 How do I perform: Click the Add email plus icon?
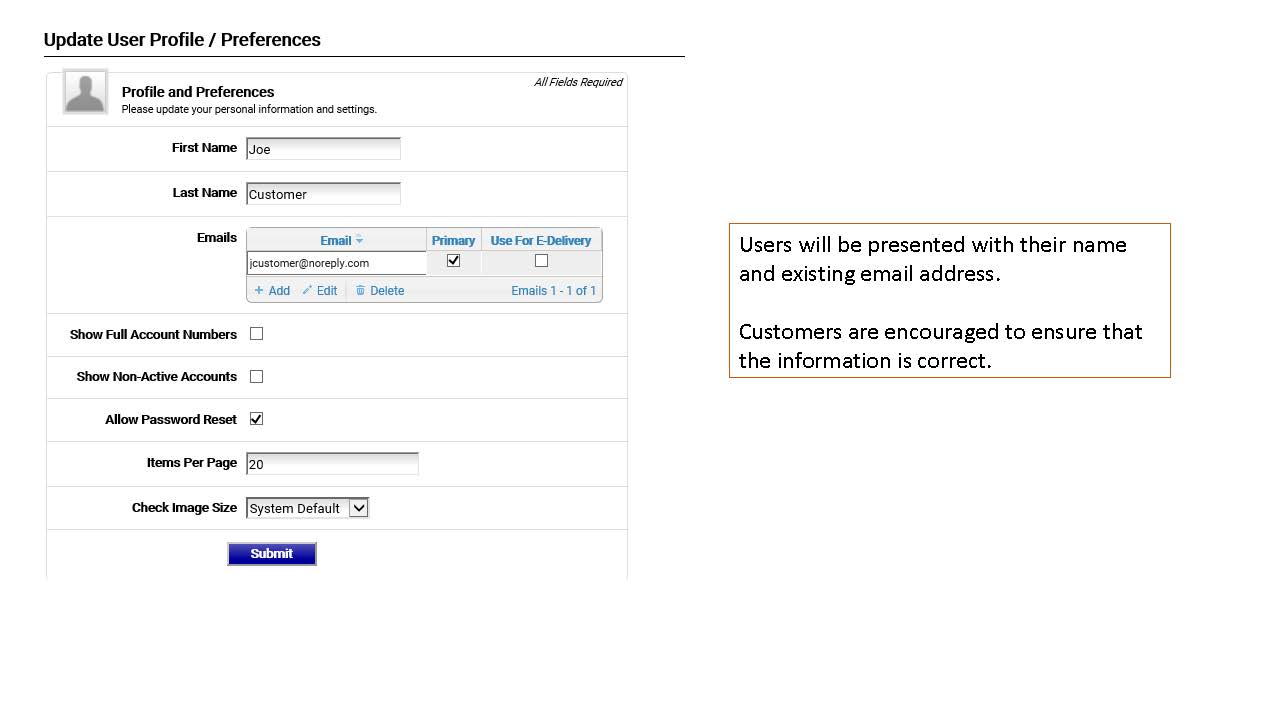pyautogui.click(x=259, y=291)
